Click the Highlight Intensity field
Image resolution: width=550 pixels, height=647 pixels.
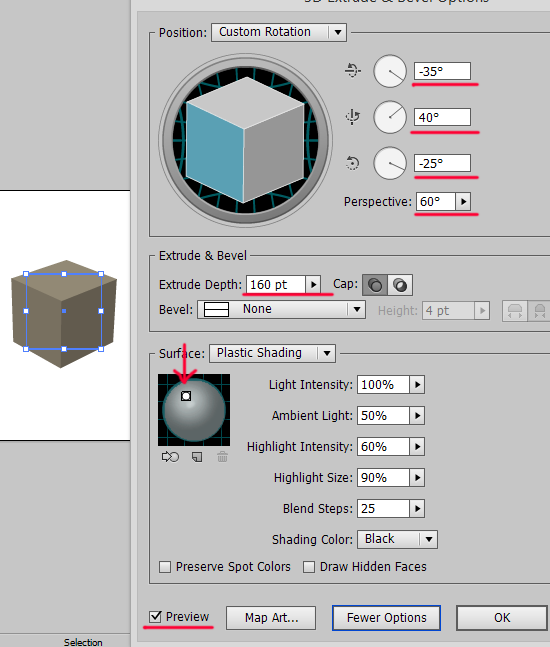(383, 446)
